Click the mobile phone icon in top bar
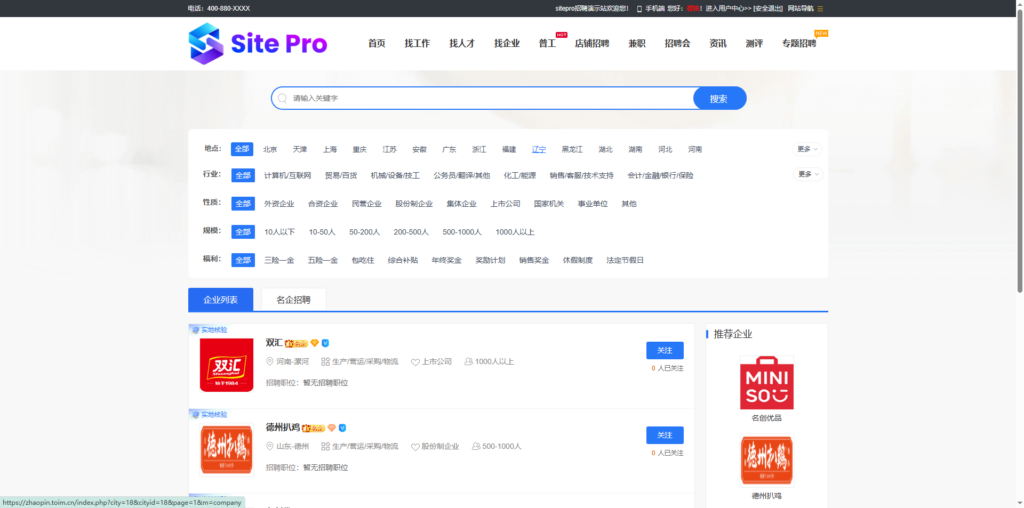The width and height of the screenshot is (1024, 508). (639, 8)
